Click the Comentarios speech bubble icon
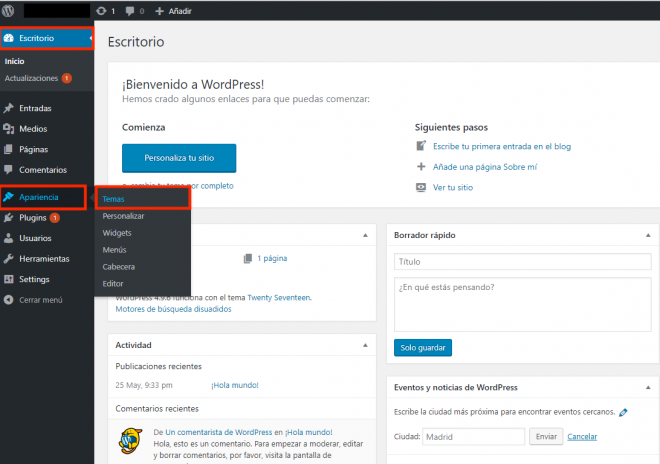The width and height of the screenshot is (660, 464). click(x=8, y=170)
